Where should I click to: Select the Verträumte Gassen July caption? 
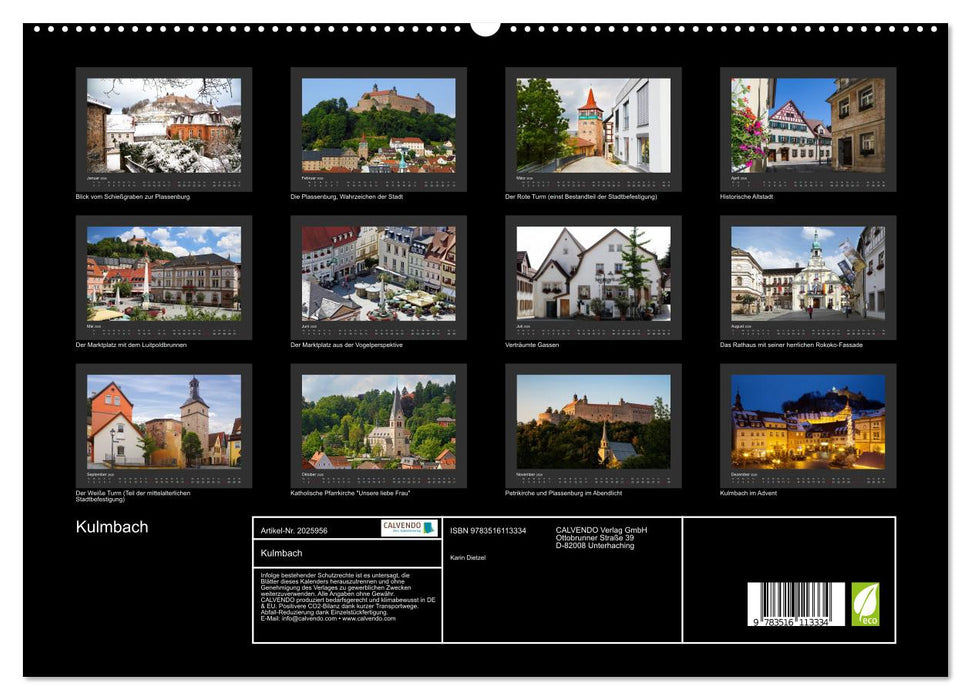pyautogui.click(x=531, y=343)
